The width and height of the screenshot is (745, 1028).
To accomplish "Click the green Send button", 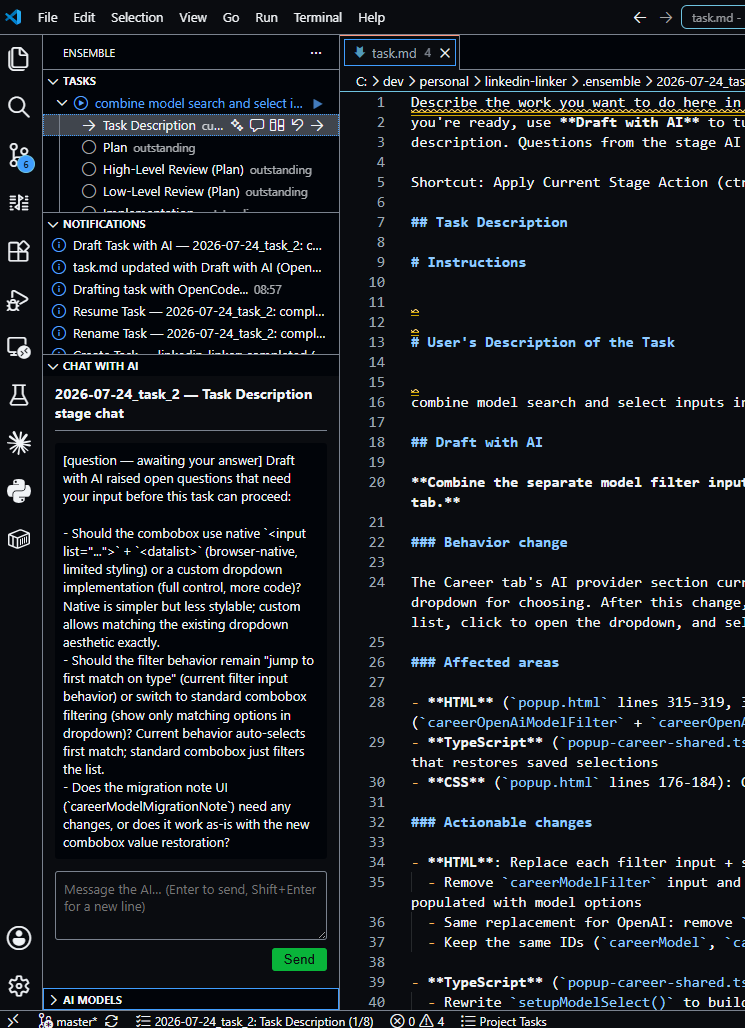I will [x=299, y=959].
